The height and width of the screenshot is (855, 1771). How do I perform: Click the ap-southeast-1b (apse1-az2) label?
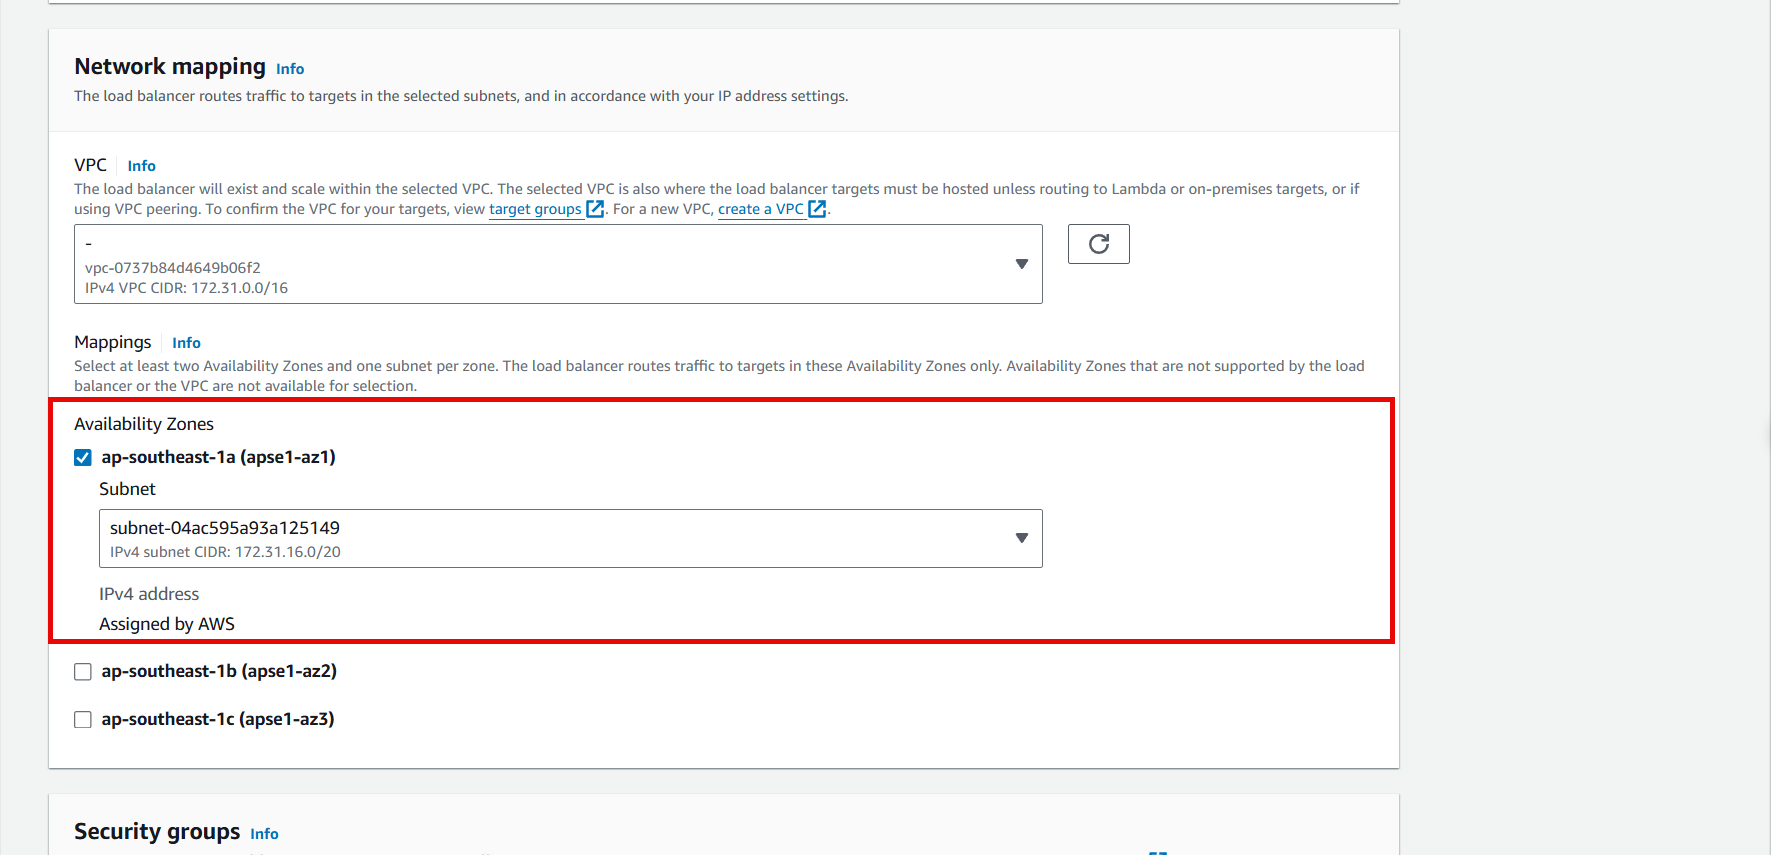click(x=219, y=671)
